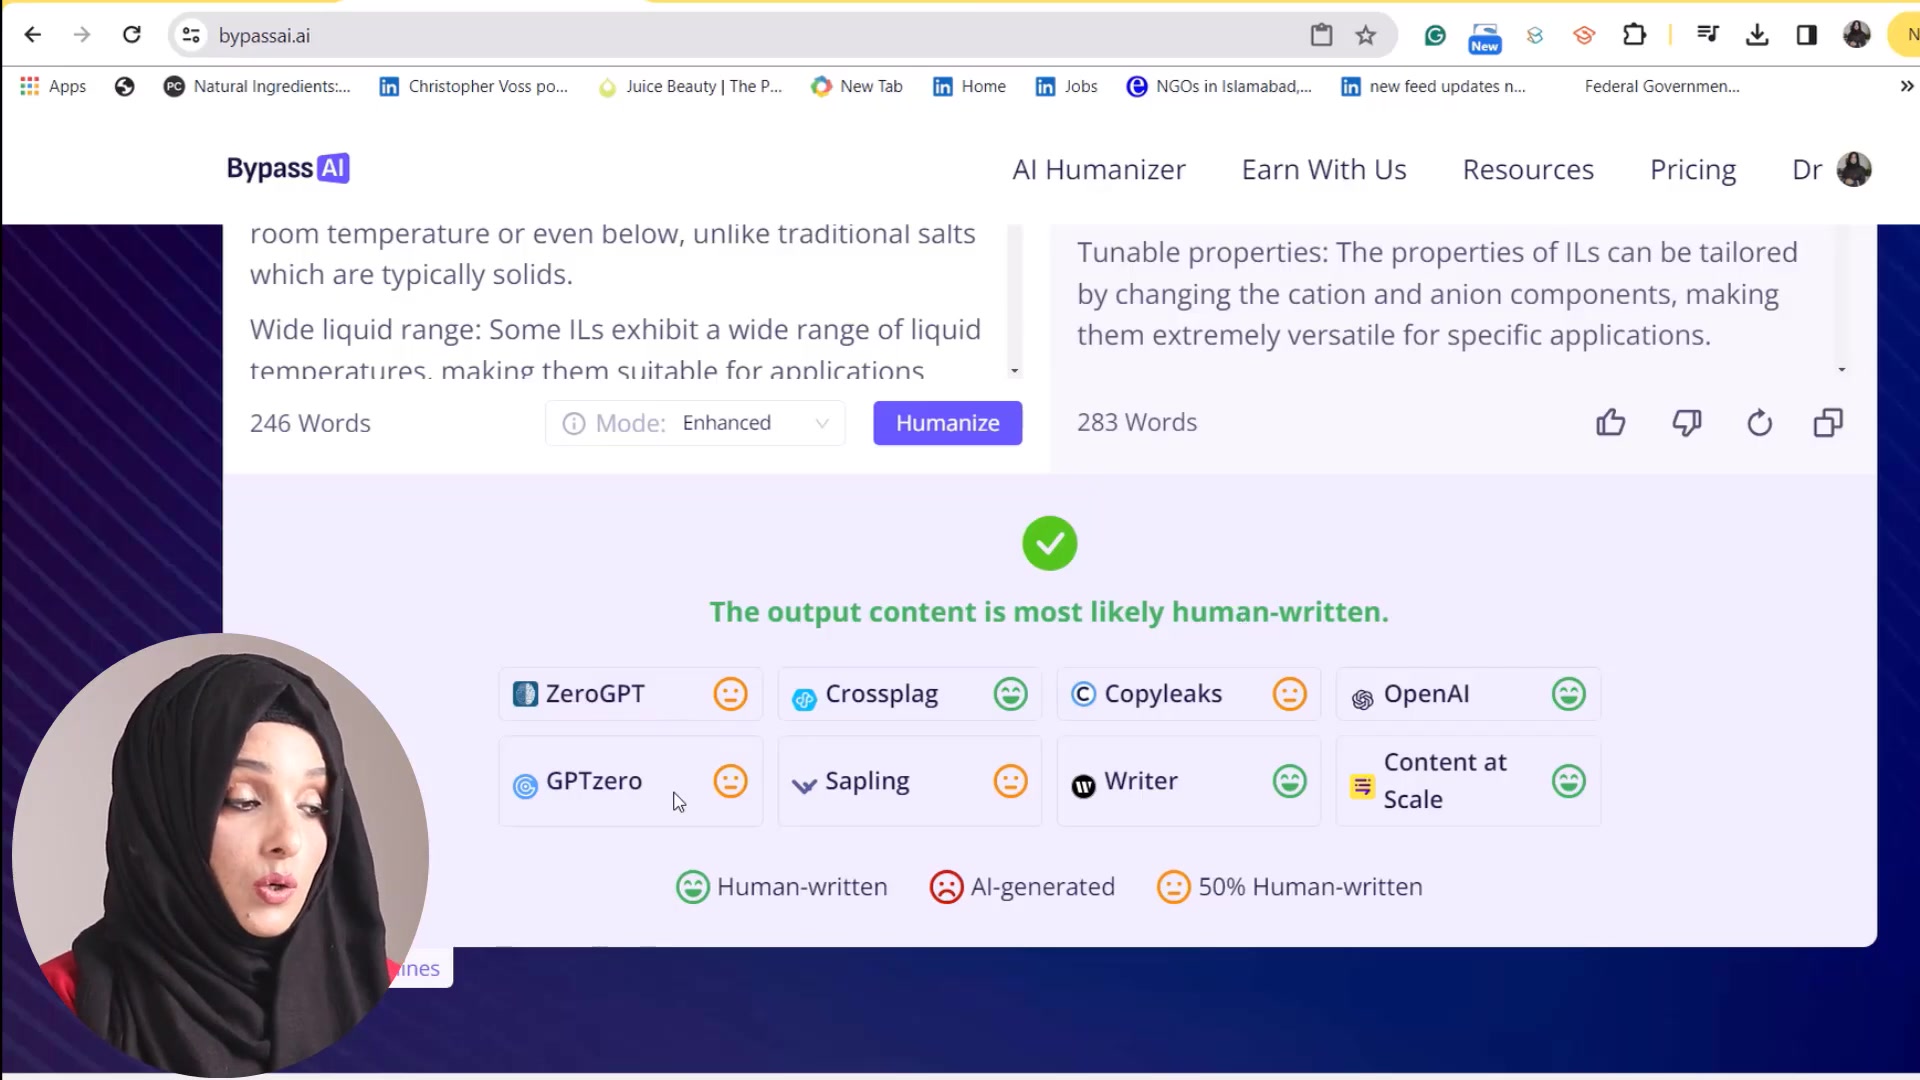Click the thumbs down feedback icon

(1687, 423)
